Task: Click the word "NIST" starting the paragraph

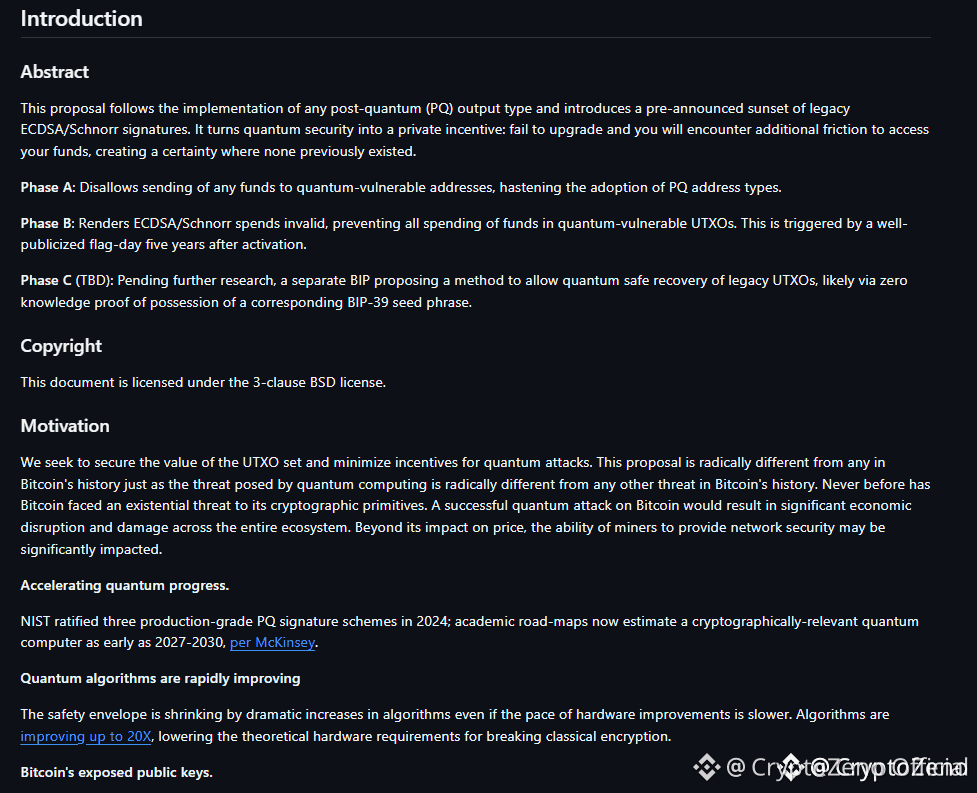Action: (x=36, y=622)
